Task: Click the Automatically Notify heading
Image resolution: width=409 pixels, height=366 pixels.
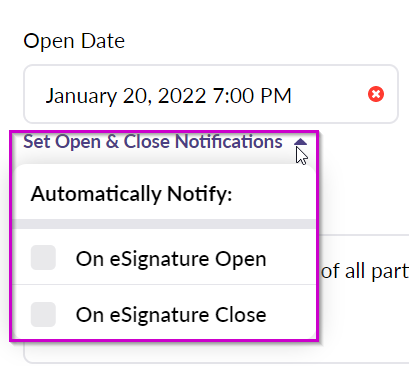Action: 131,194
